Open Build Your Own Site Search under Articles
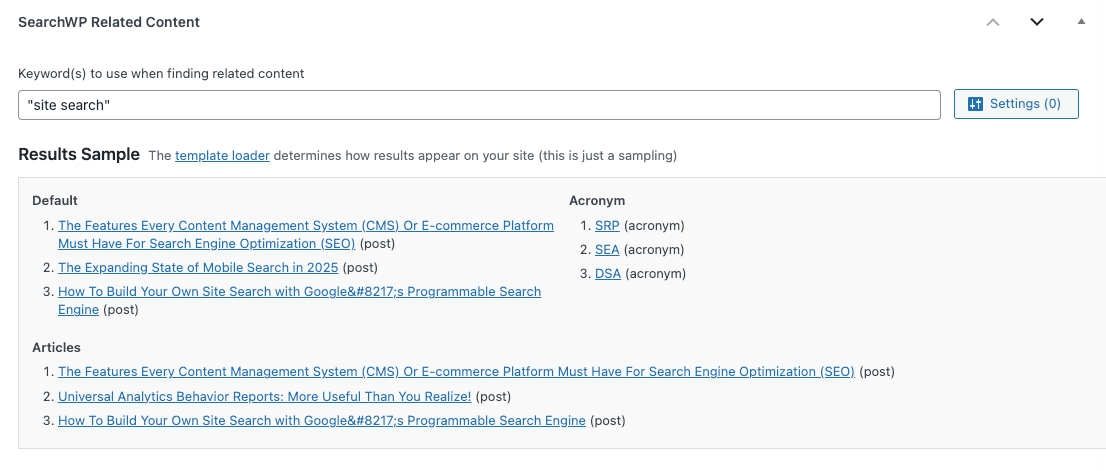Screen dimensions: 1106x471 pyautogui.click(x=321, y=421)
